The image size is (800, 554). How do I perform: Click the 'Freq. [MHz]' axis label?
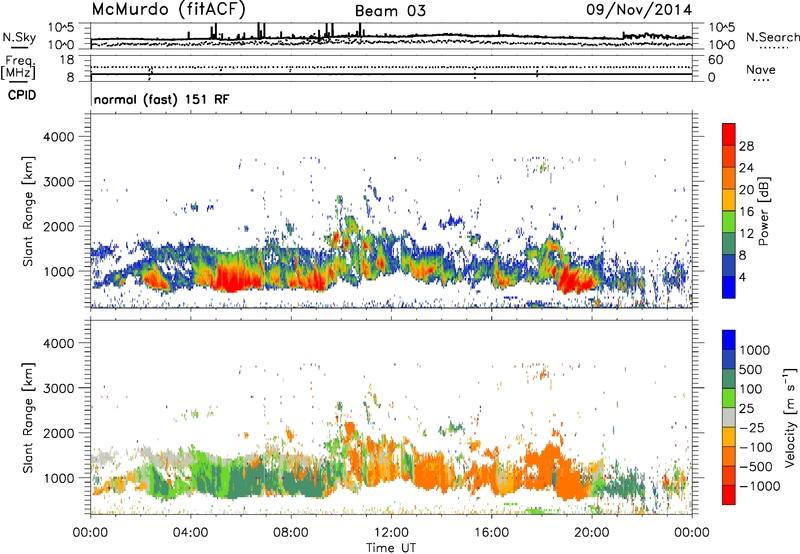[x=18, y=67]
